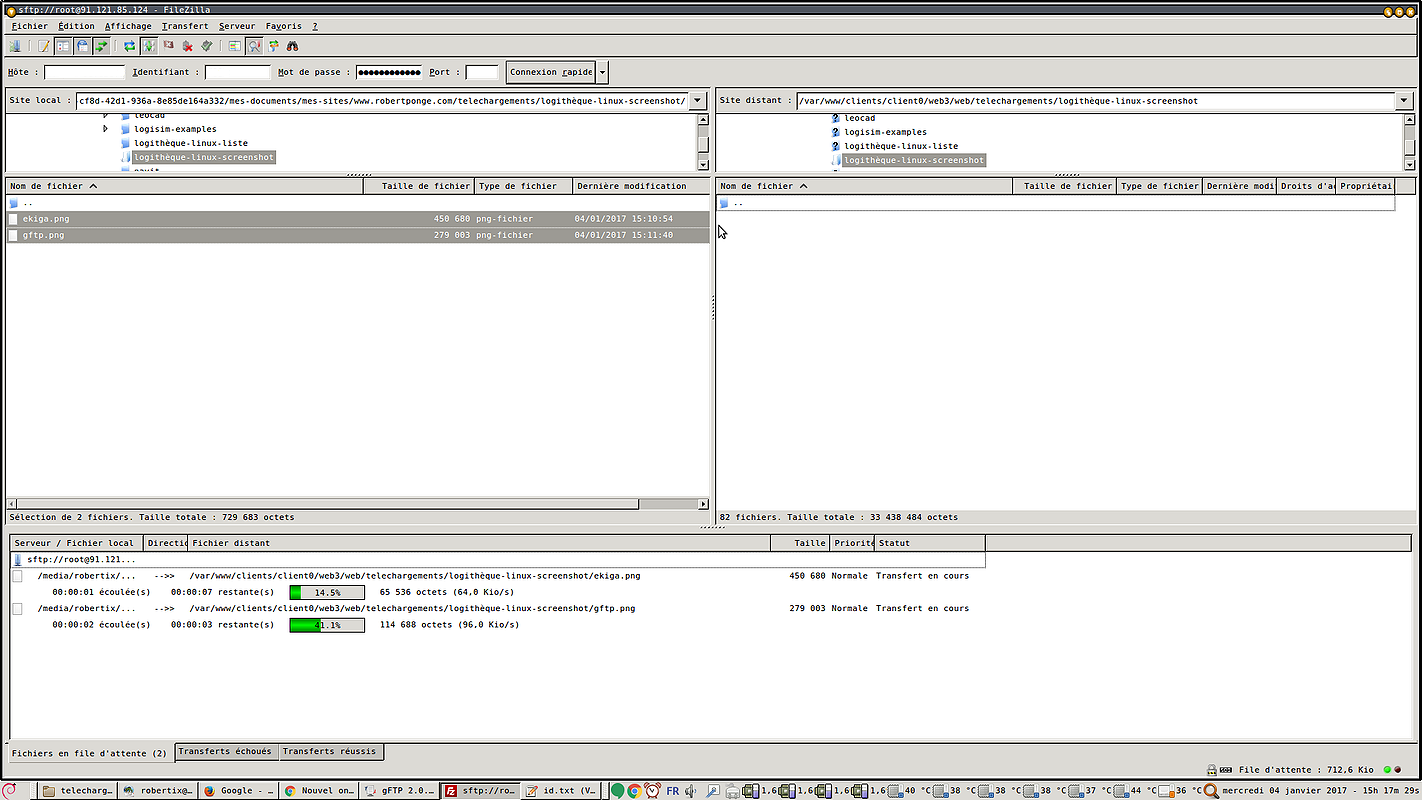The width and height of the screenshot is (1422, 800).
Task: Open the Firefox Google taskbar window
Action: pyautogui.click(x=238, y=790)
